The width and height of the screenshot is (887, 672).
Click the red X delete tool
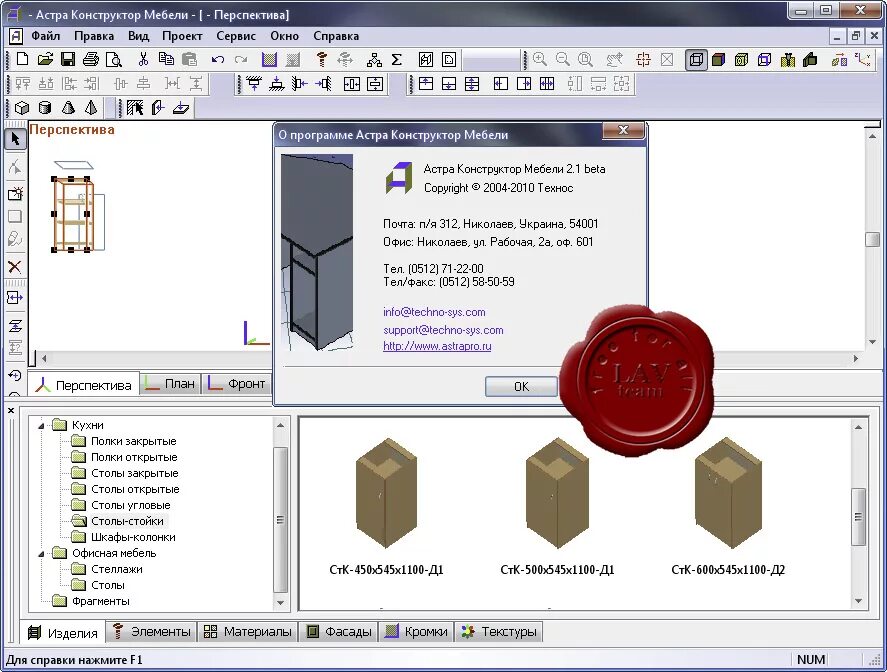click(x=15, y=267)
